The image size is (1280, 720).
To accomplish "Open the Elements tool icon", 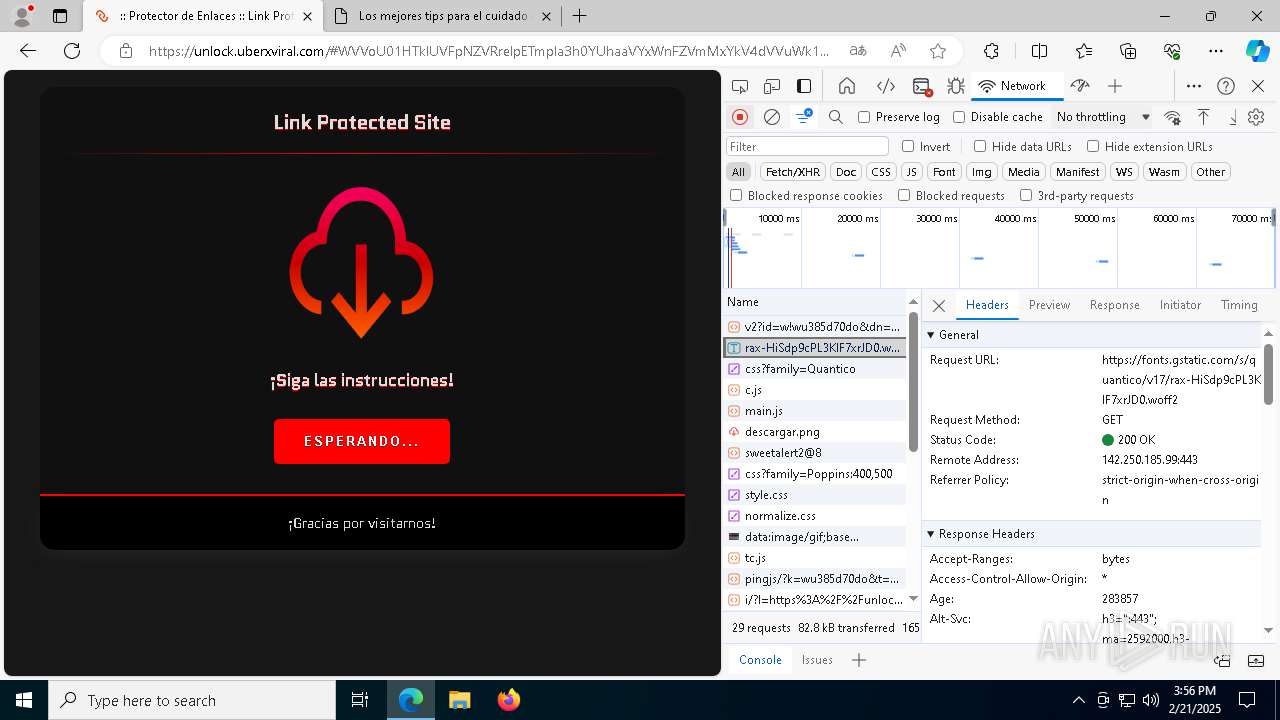I will pos(885,86).
